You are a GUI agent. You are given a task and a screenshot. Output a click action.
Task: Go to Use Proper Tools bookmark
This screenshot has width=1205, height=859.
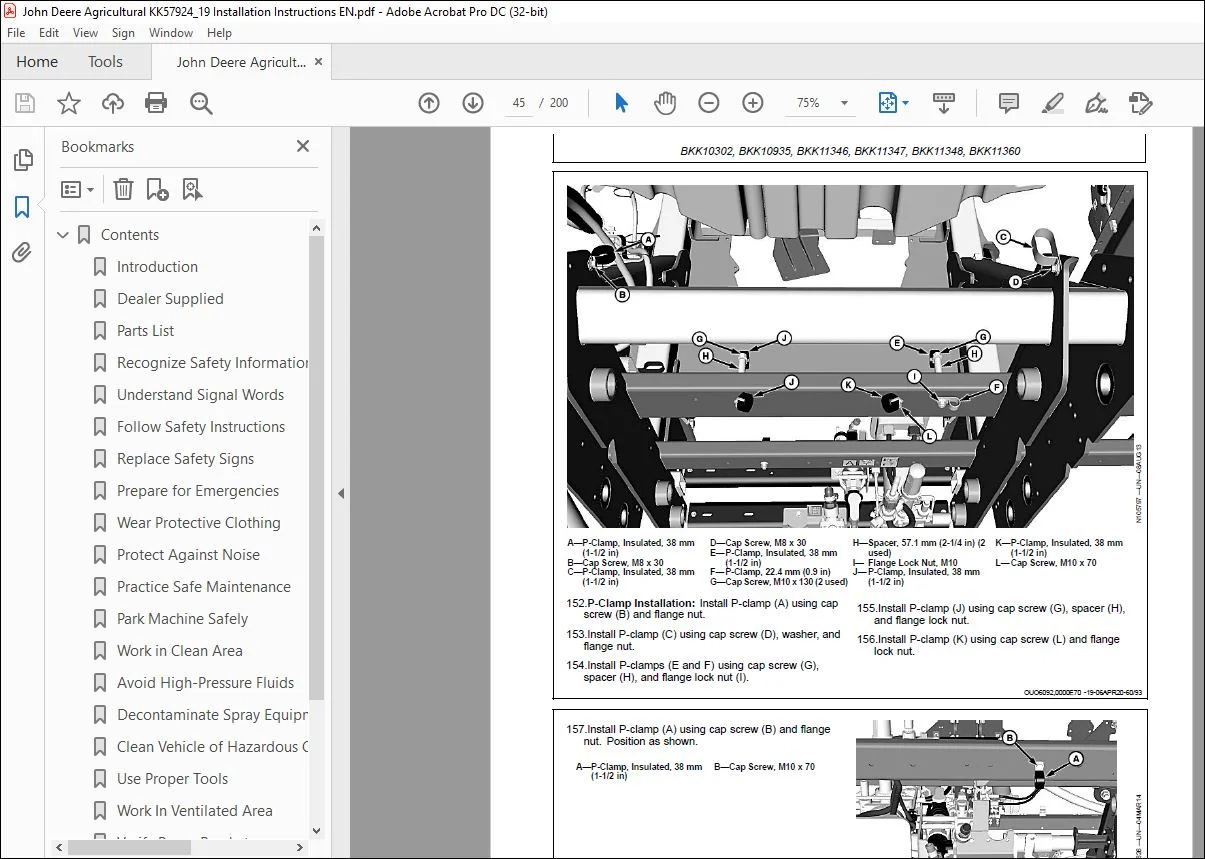tap(172, 779)
